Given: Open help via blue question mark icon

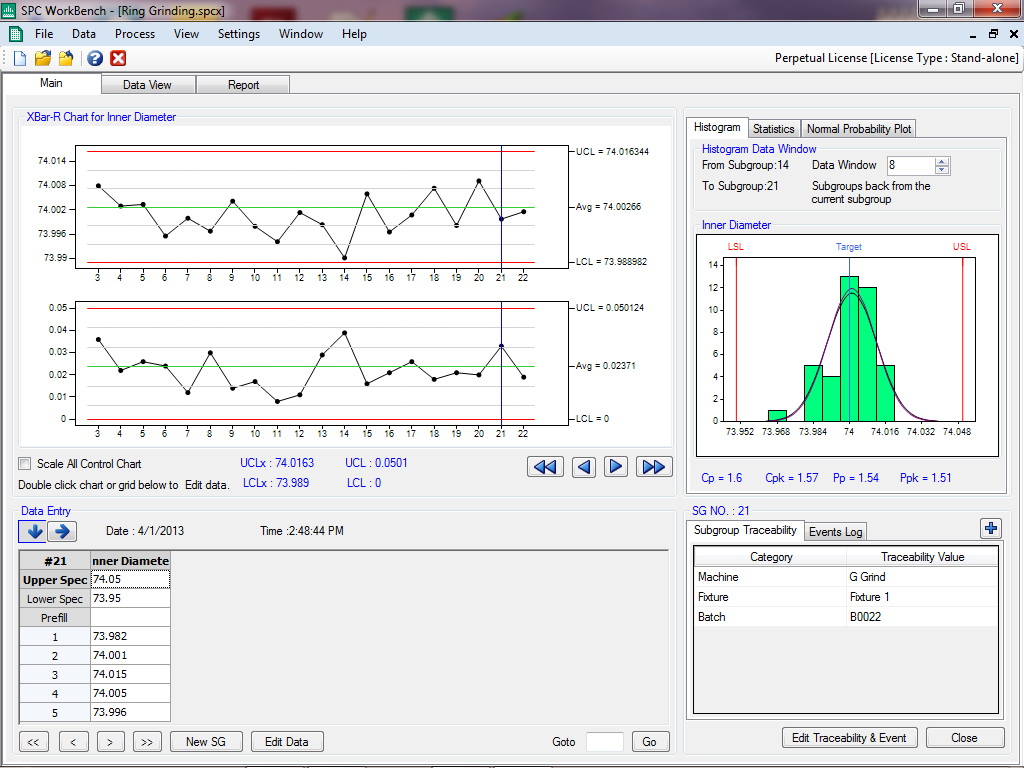Looking at the screenshot, I should coord(95,58).
